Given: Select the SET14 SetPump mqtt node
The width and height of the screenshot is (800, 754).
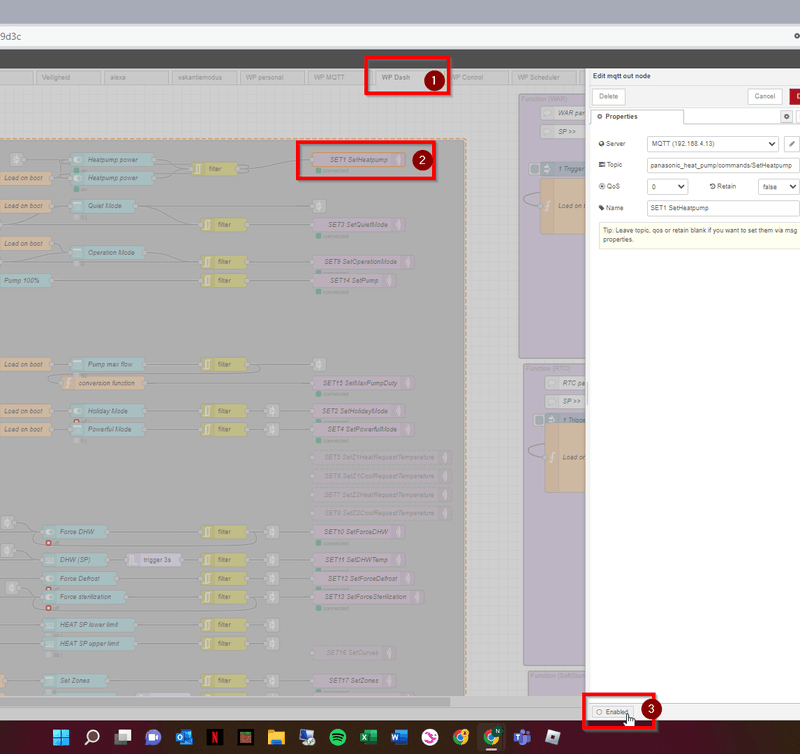Looking at the screenshot, I should tap(354, 281).
